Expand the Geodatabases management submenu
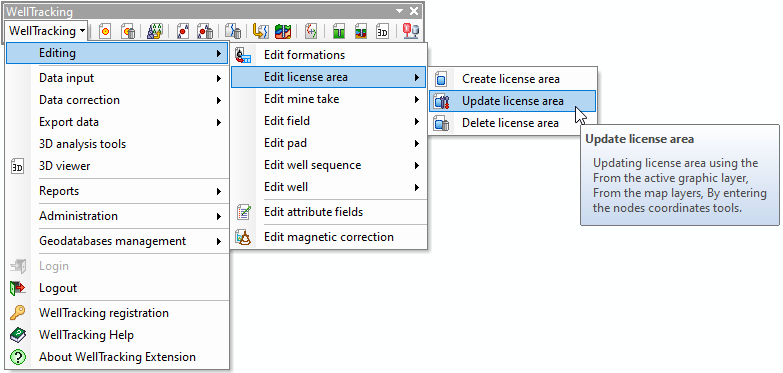The width and height of the screenshot is (783, 373). [219, 241]
